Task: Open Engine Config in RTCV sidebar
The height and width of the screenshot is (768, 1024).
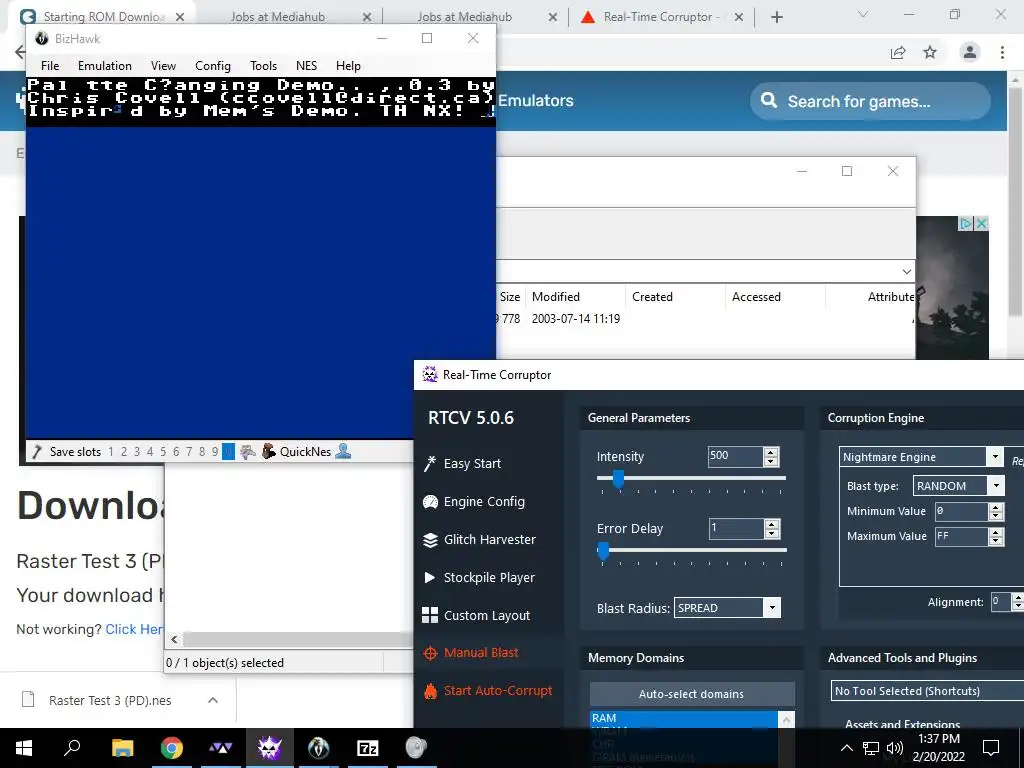Action: [x=474, y=502]
